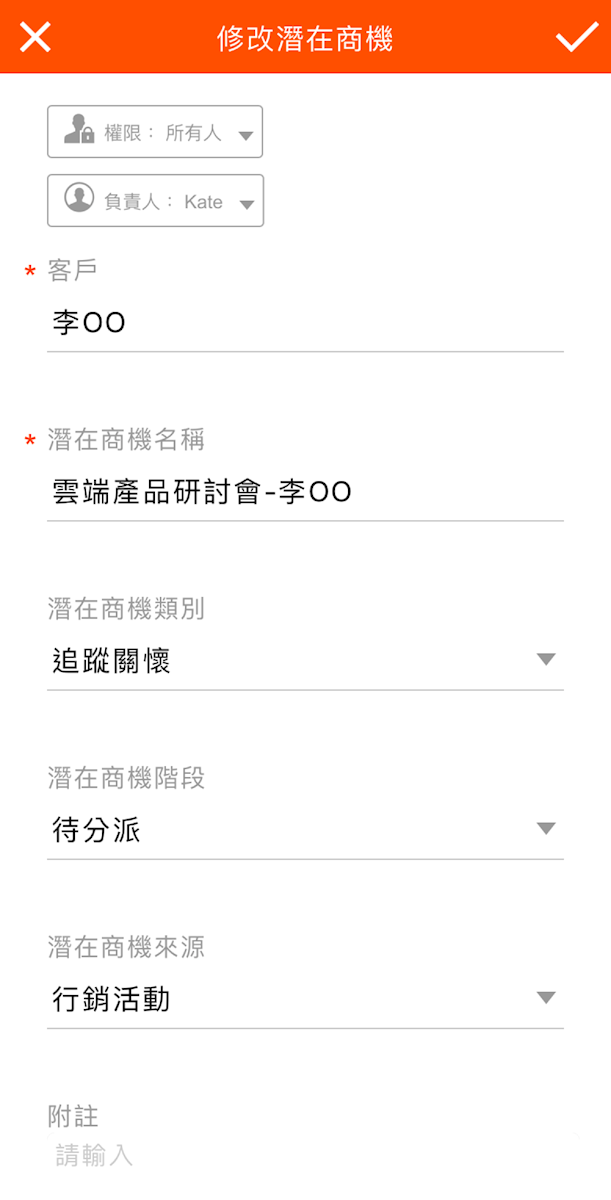611x1200 pixels.
Task: Confirm changes with the checkmark icon
Action: click(576, 38)
